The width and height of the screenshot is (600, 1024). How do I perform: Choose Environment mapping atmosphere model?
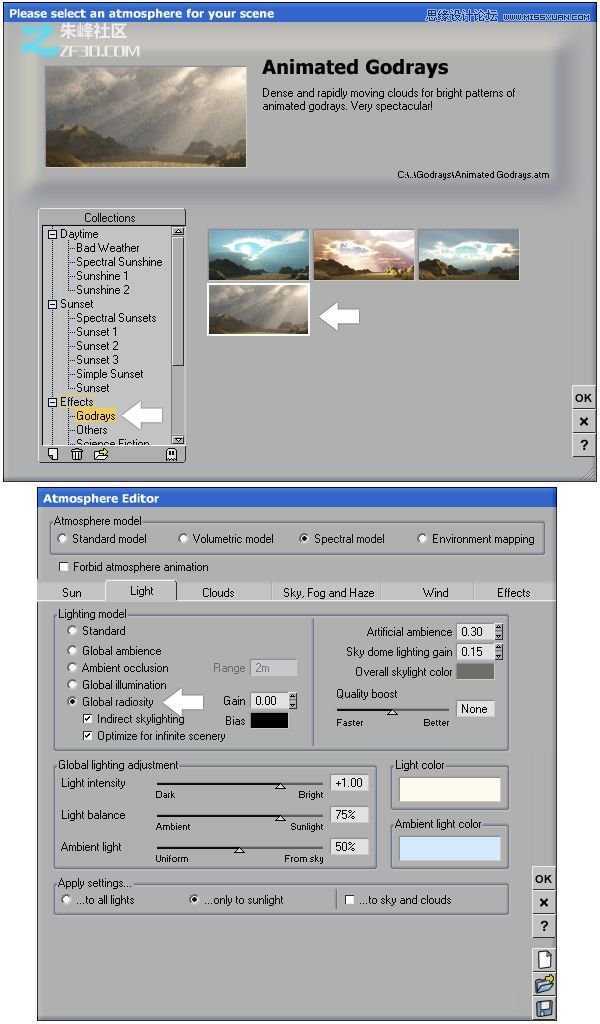[422, 539]
